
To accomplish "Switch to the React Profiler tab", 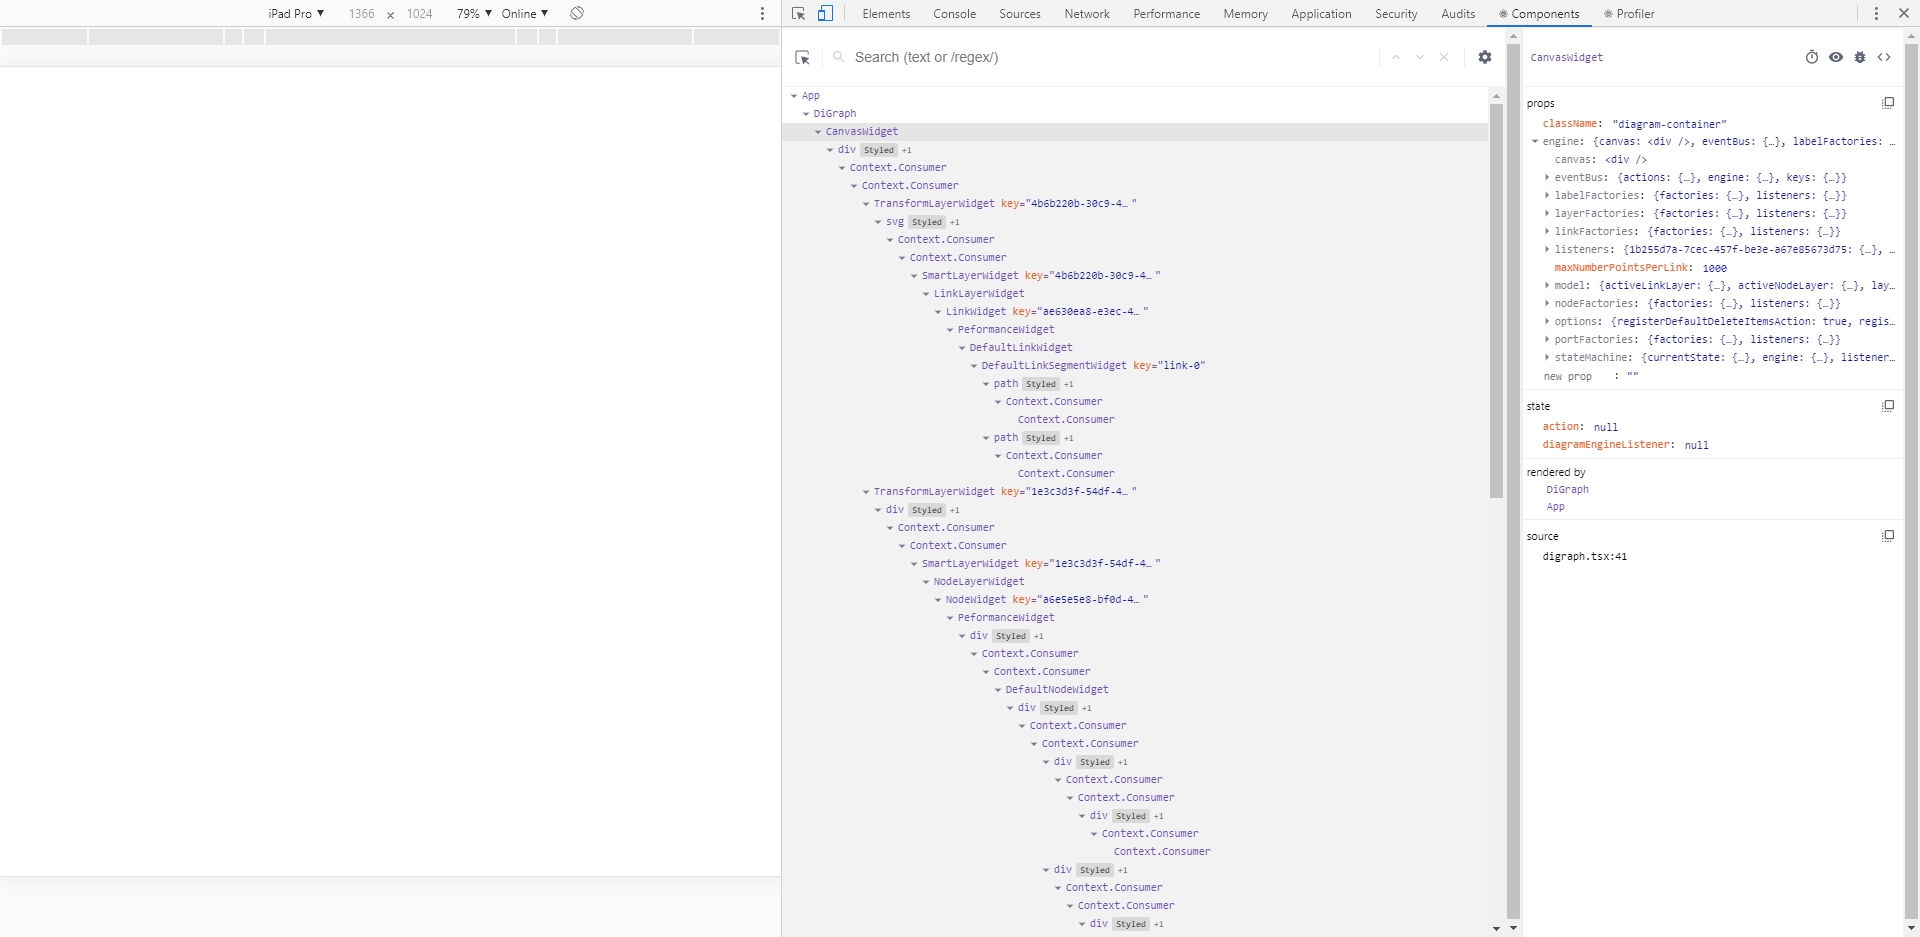I will coord(1629,14).
